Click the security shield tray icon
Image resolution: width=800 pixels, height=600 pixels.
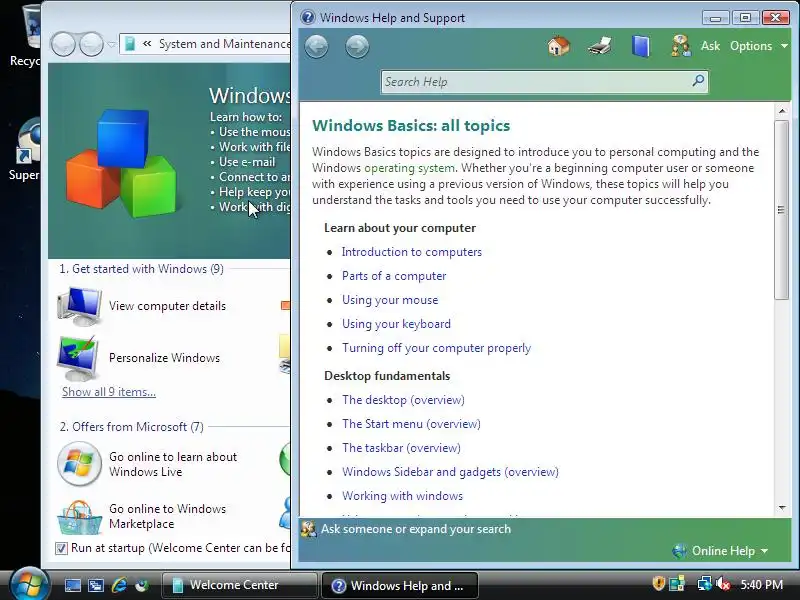[658, 583]
